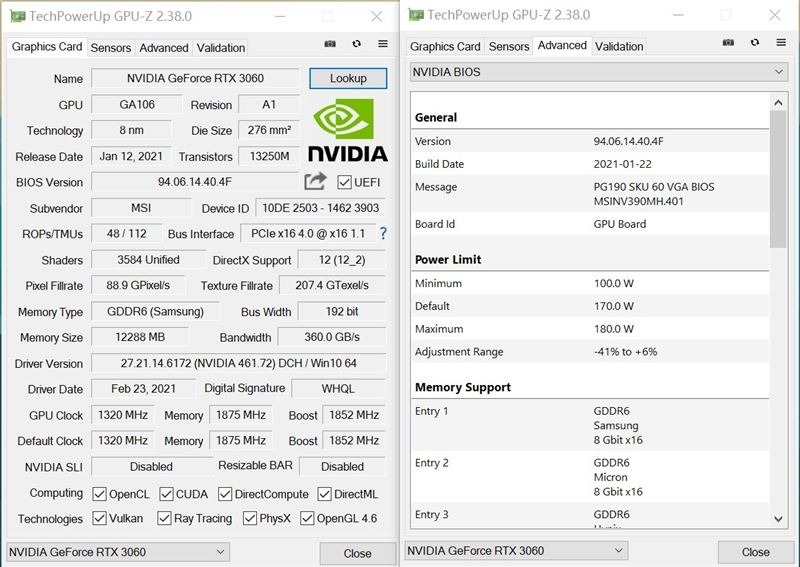Click the Default 170.0 W power row

tap(590, 306)
